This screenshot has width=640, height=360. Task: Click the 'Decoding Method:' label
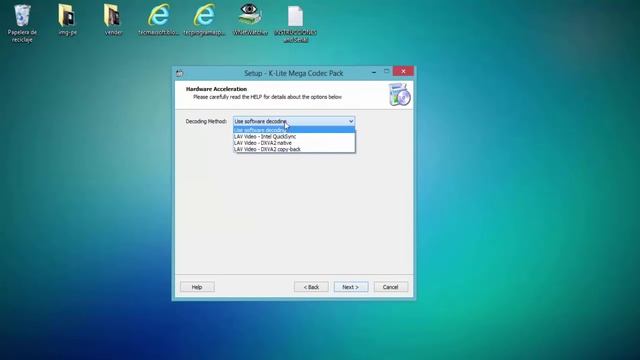(x=206, y=122)
